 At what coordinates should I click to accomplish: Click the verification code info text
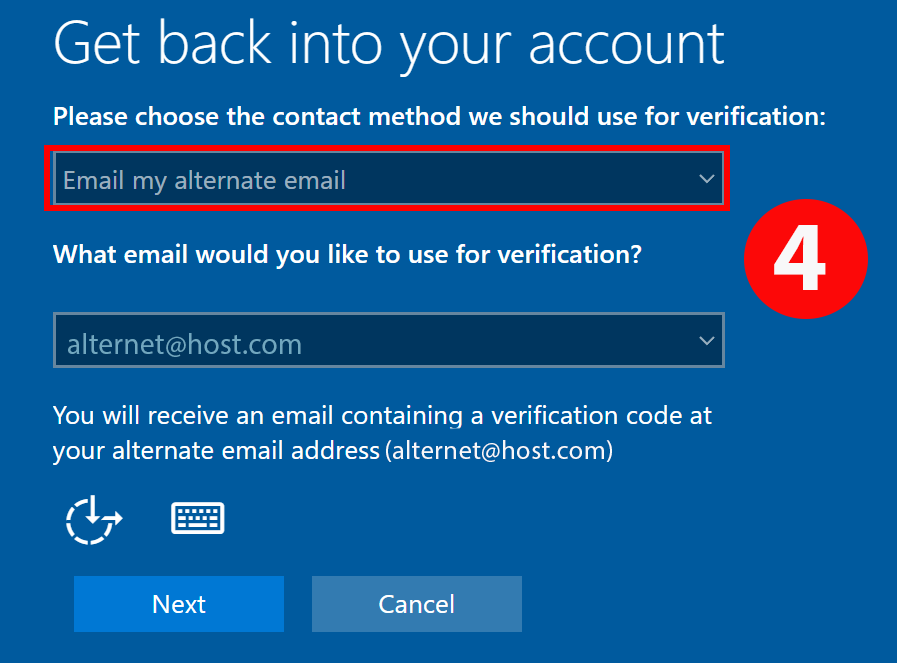pyautogui.click(x=382, y=433)
